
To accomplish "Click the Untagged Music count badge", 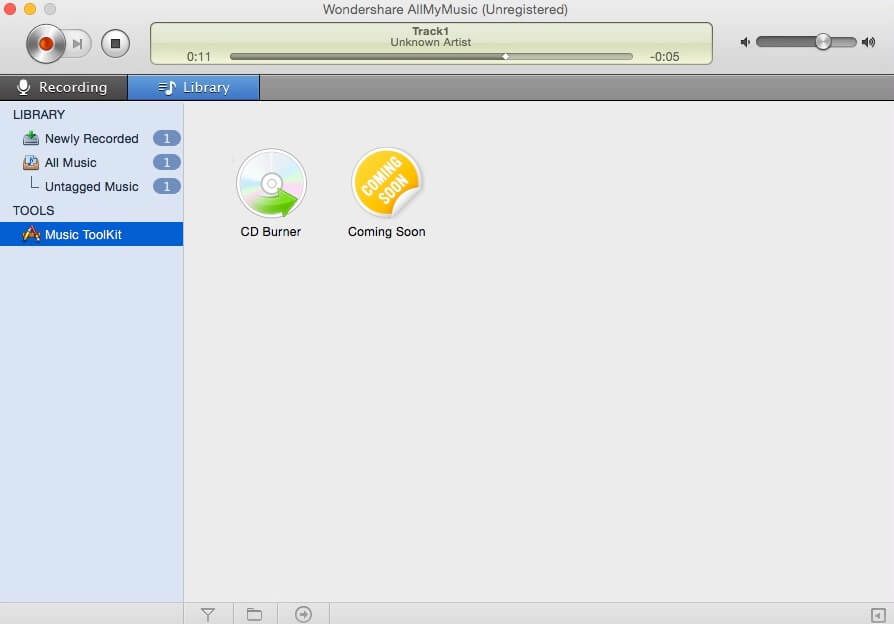I will tap(166, 187).
